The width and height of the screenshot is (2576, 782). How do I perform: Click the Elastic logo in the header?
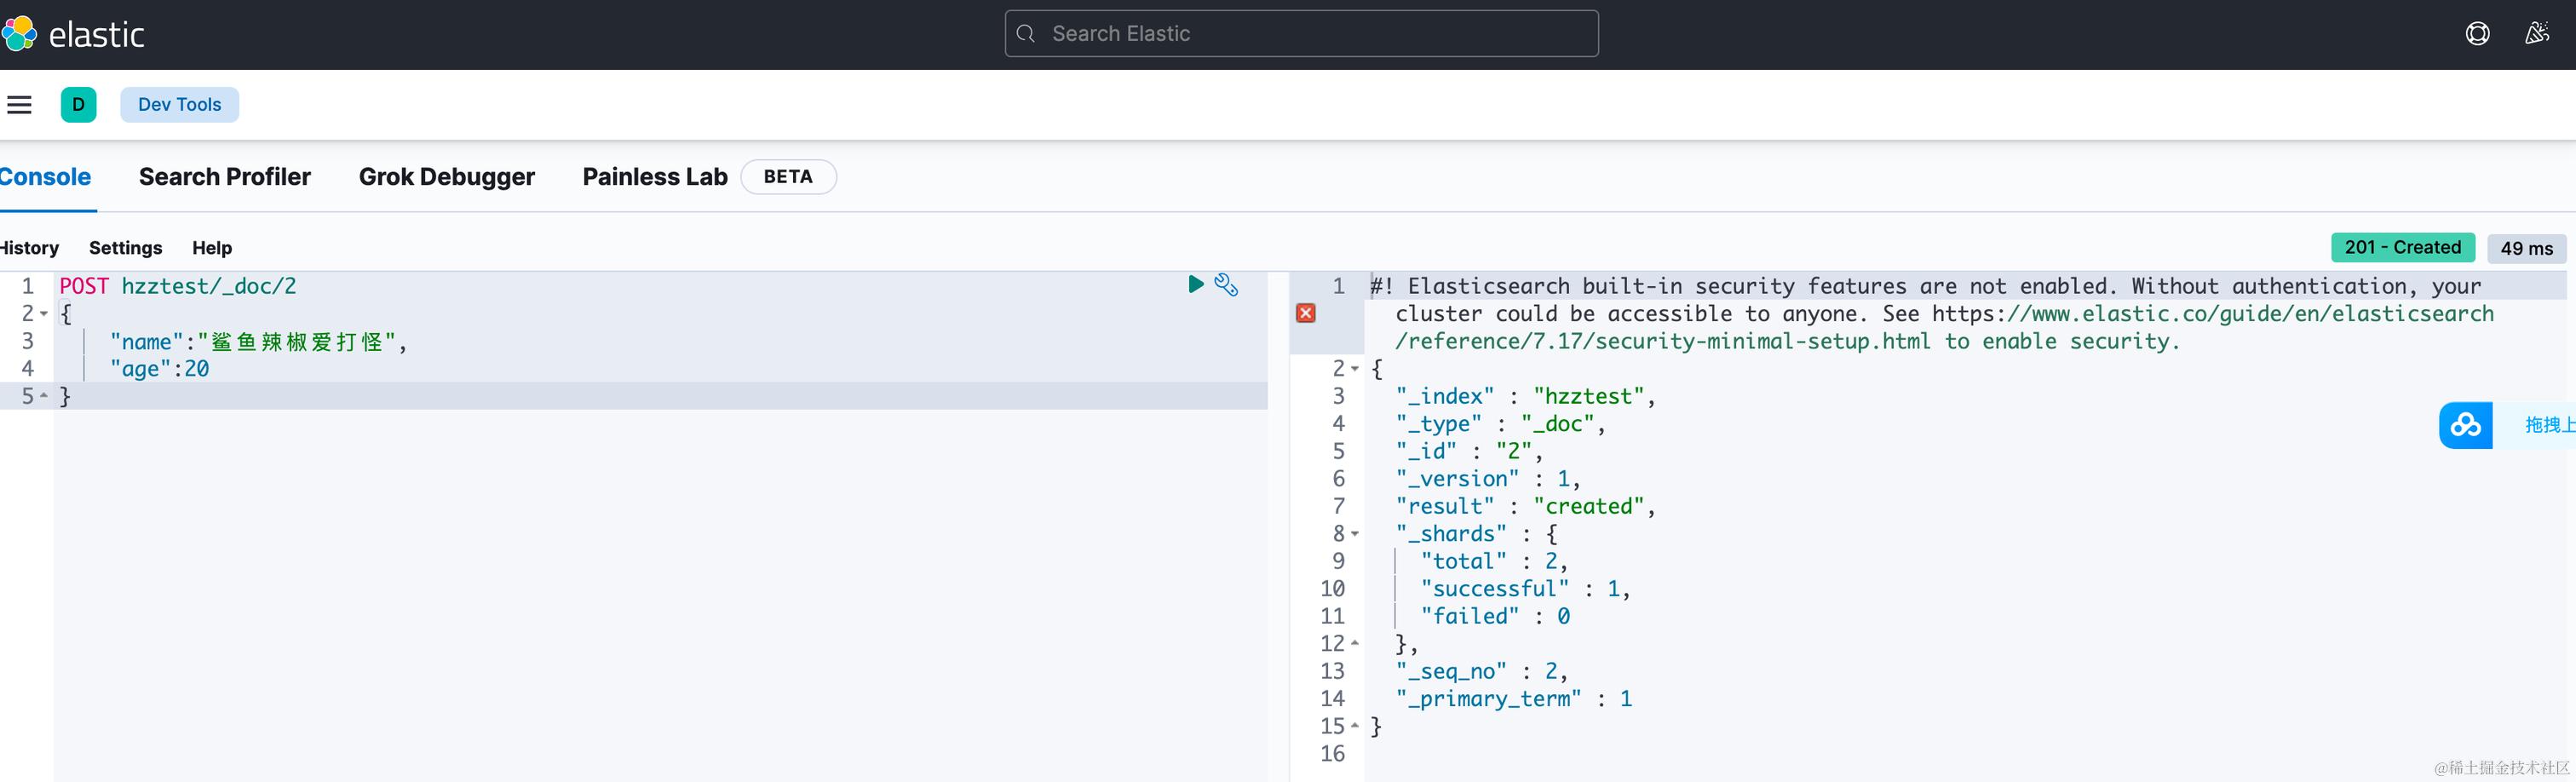[x=74, y=34]
